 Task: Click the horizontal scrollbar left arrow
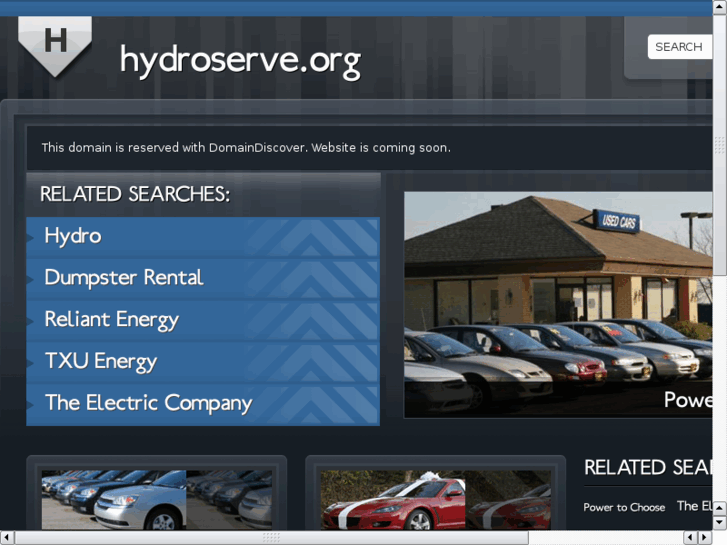click(x=7, y=538)
